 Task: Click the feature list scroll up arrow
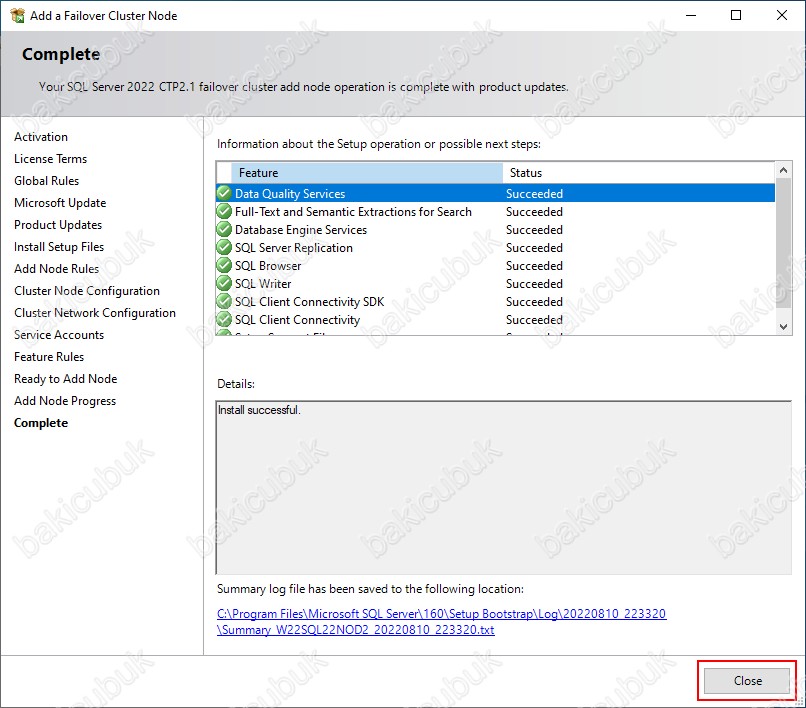point(783,170)
